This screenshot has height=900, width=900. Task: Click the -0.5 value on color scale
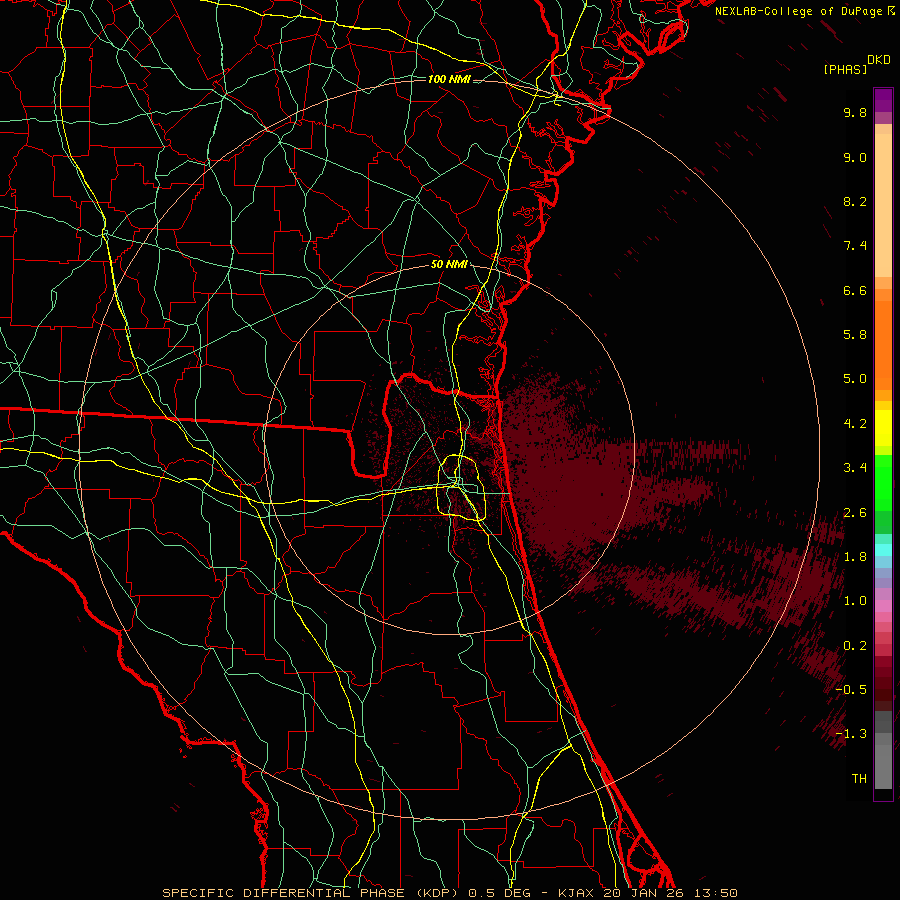tap(851, 690)
